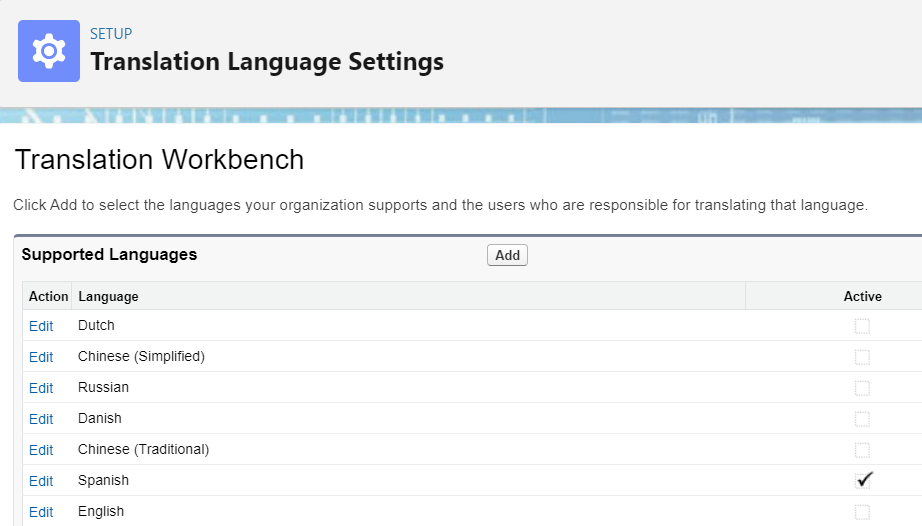Viewport: 922px width, 526px height.
Task: Toggle Active checkbox for Dutch
Action: tap(862, 326)
